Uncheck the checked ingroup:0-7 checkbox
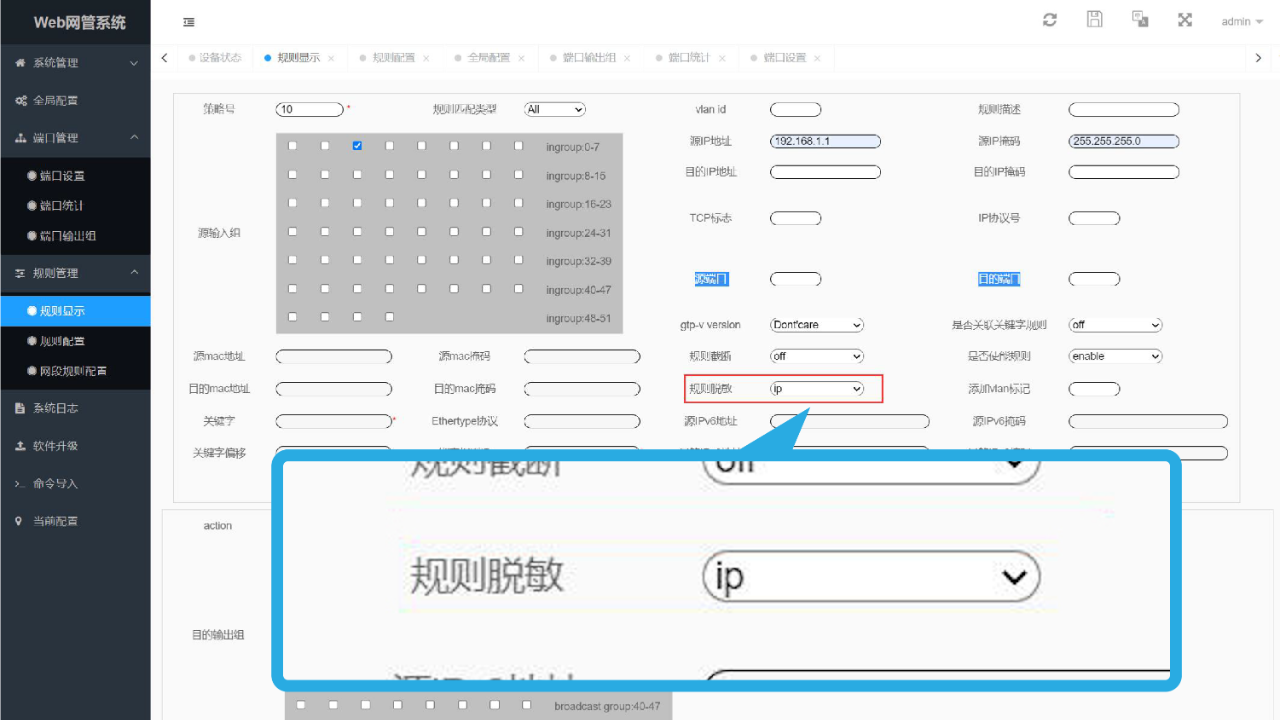 (x=357, y=146)
